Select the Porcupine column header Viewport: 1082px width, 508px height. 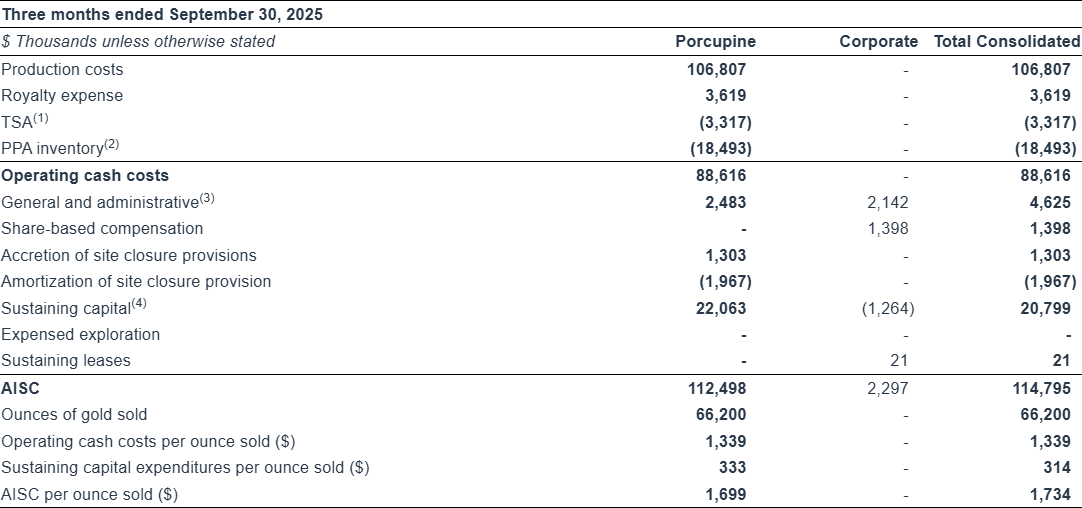pyautogui.click(x=715, y=42)
